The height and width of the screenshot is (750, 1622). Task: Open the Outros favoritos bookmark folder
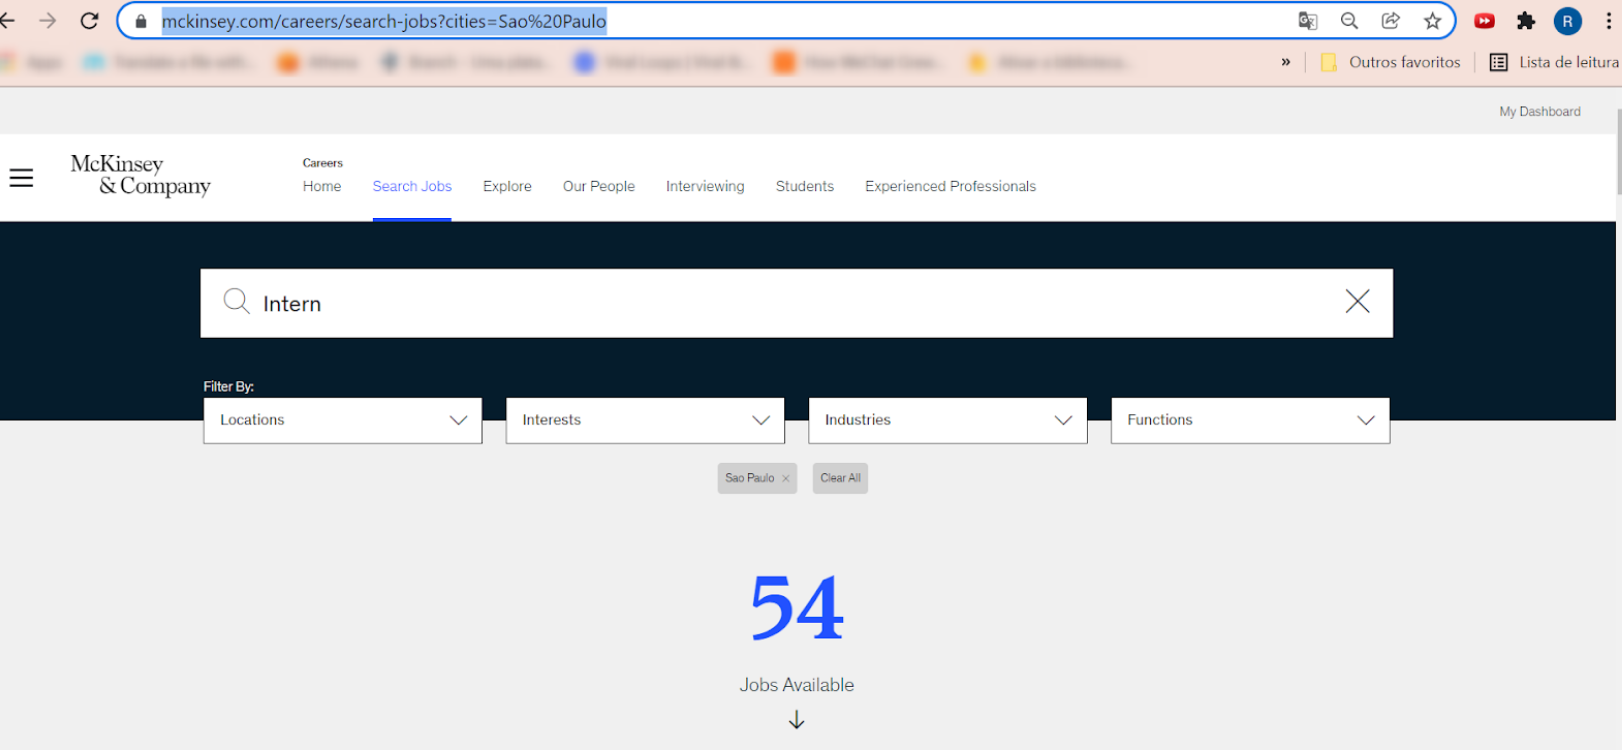(x=1390, y=62)
